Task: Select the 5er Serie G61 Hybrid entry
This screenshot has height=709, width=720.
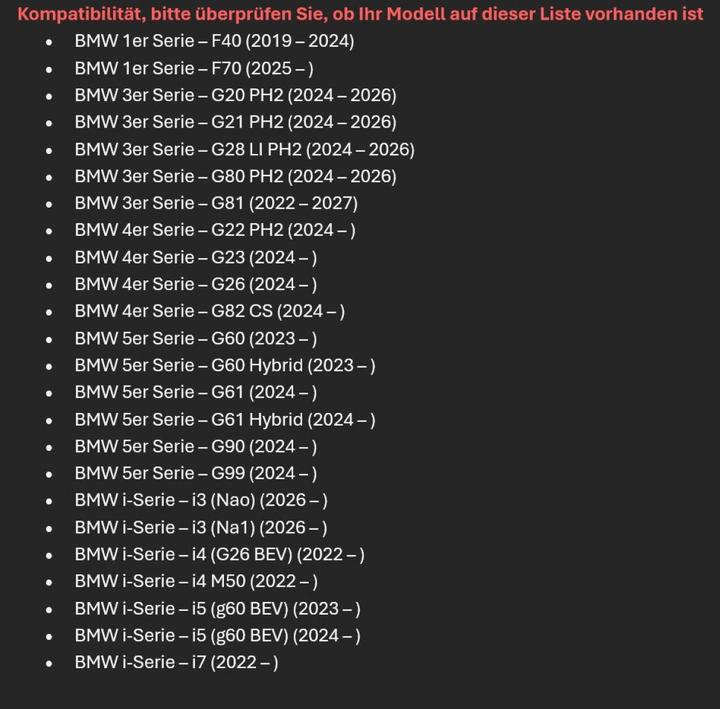Action: pyautogui.click(x=225, y=419)
